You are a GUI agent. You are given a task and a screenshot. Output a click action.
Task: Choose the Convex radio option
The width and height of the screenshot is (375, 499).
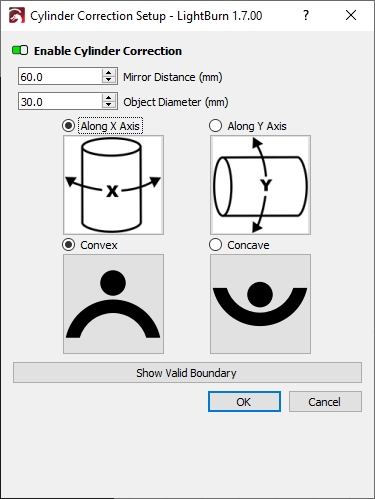(69, 245)
